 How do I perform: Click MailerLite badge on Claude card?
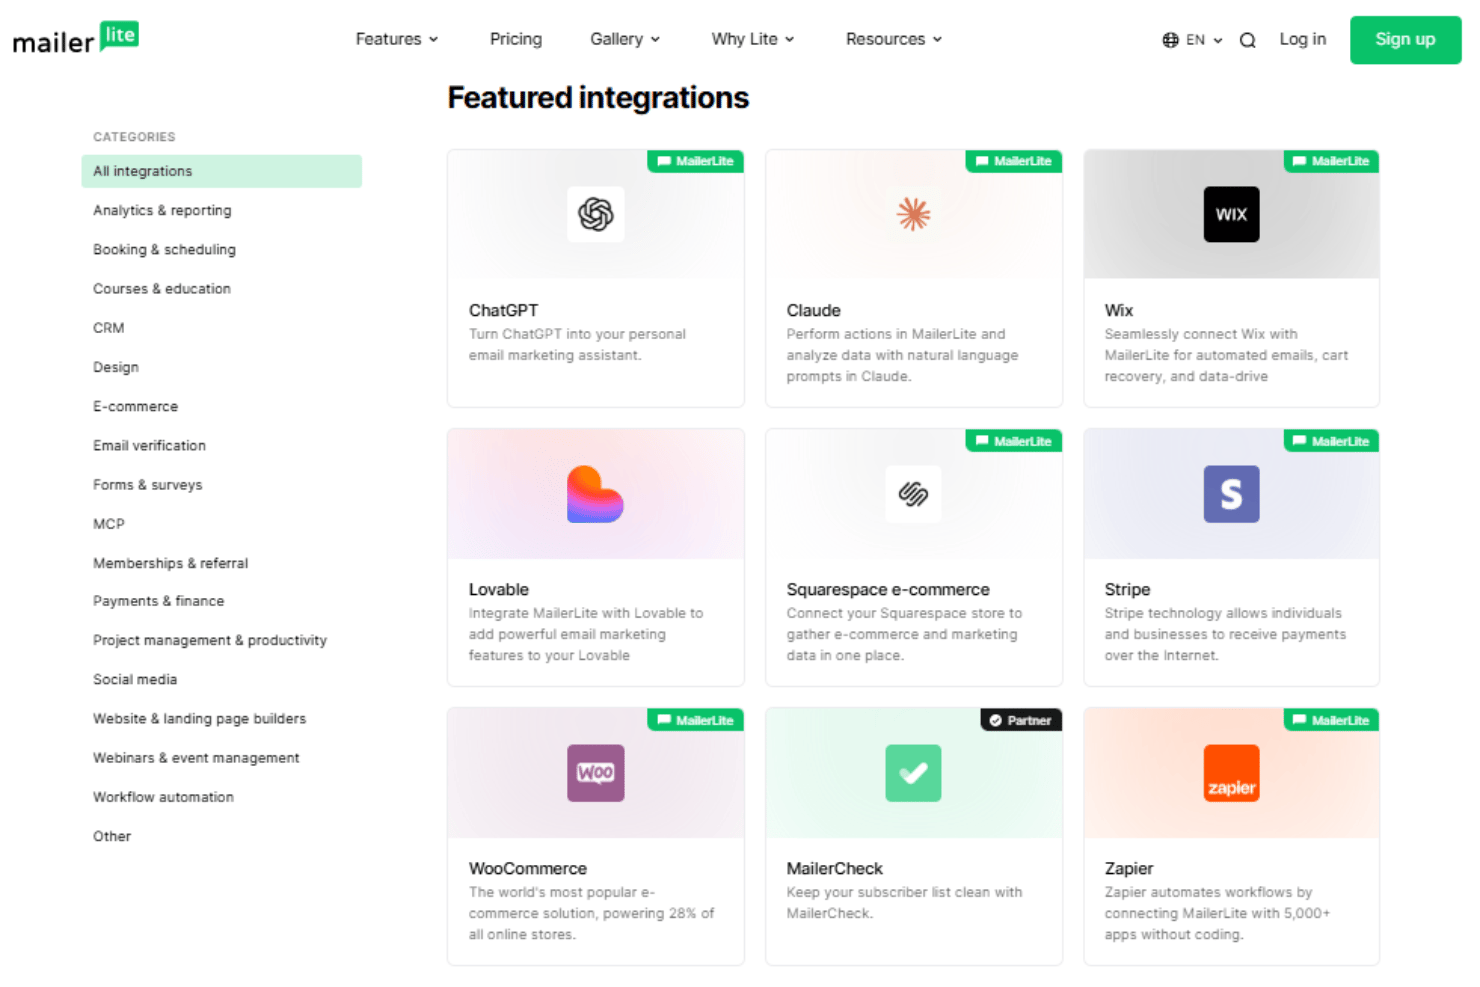pos(1013,161)
